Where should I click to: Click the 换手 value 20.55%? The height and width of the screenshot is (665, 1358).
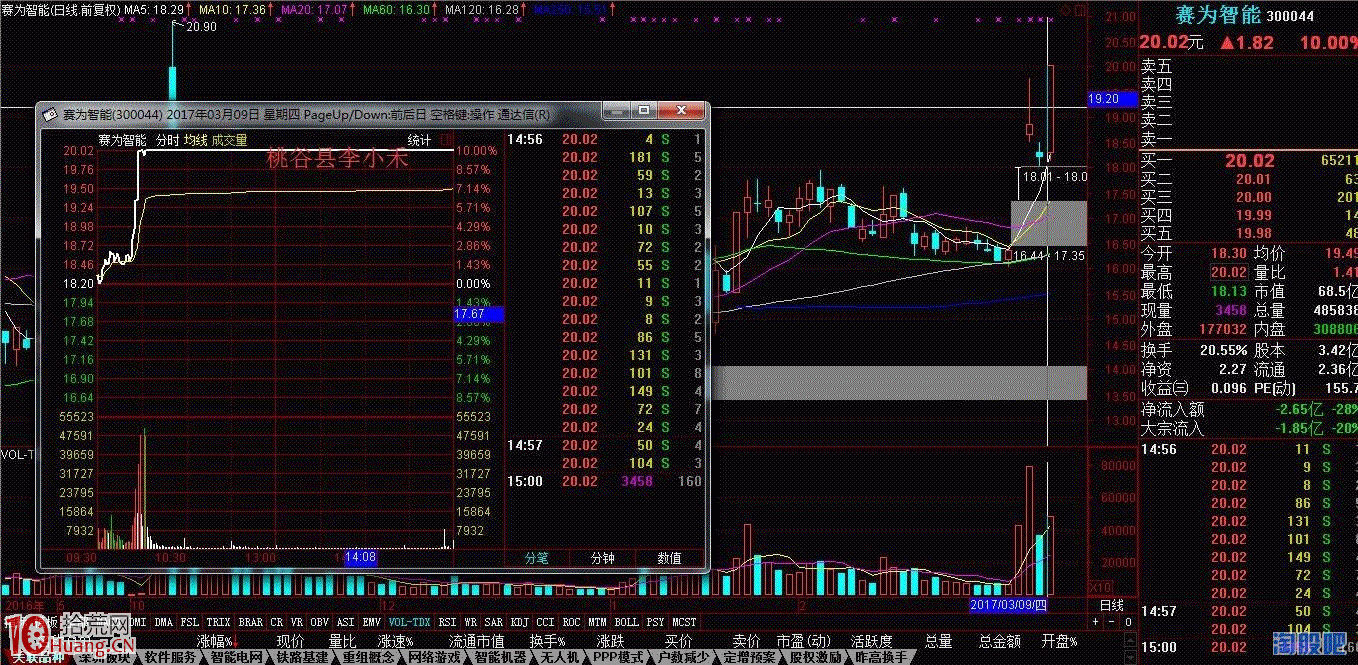coord(1223,351)
